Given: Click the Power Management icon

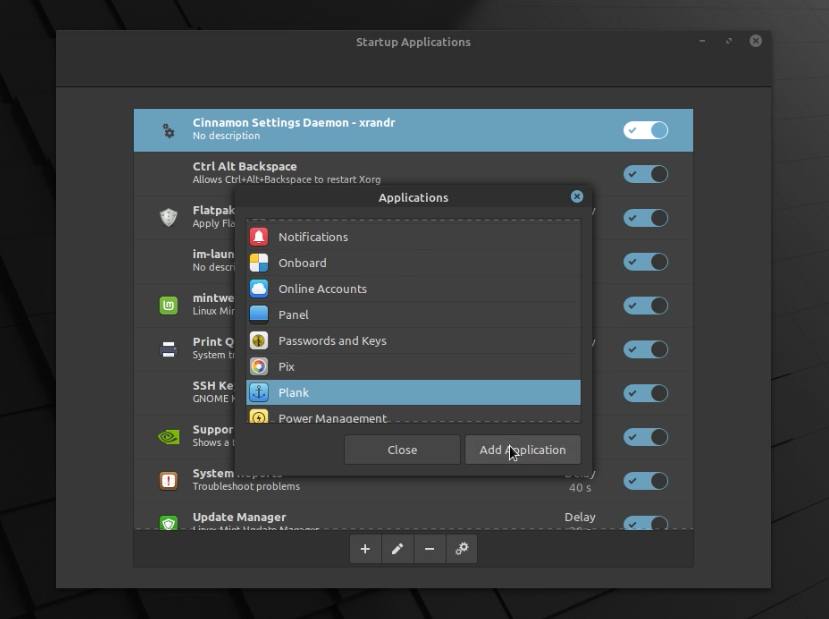Looking at the screenshot, I should (x=259, y=417).
